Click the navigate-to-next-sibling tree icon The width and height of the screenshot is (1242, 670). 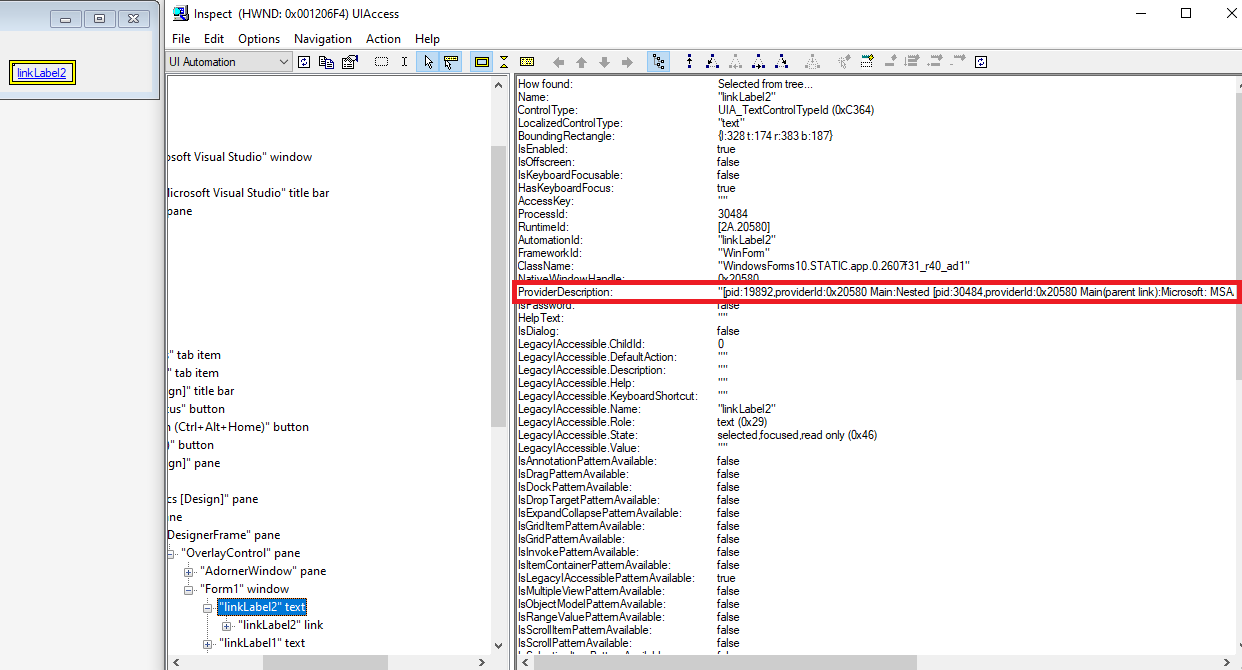(758, 62)
